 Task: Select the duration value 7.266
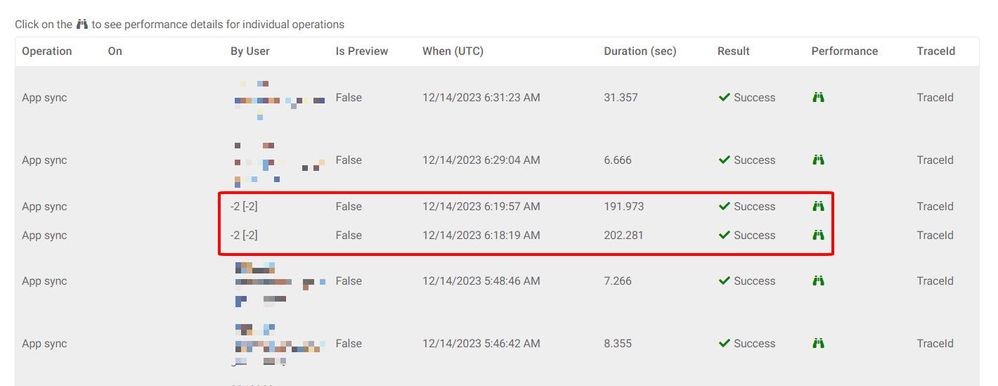click(617, 281)
